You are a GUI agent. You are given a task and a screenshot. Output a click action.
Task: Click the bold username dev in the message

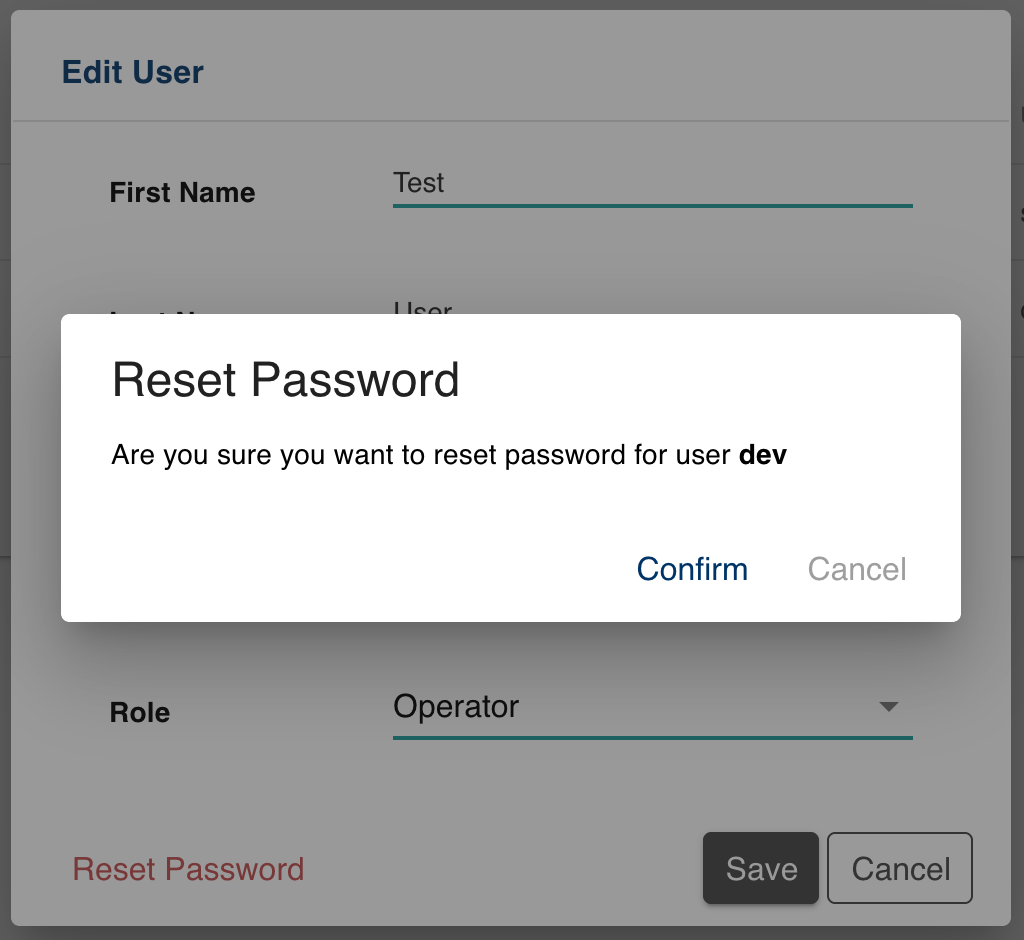pyautogui.click(x=764, y=455)
